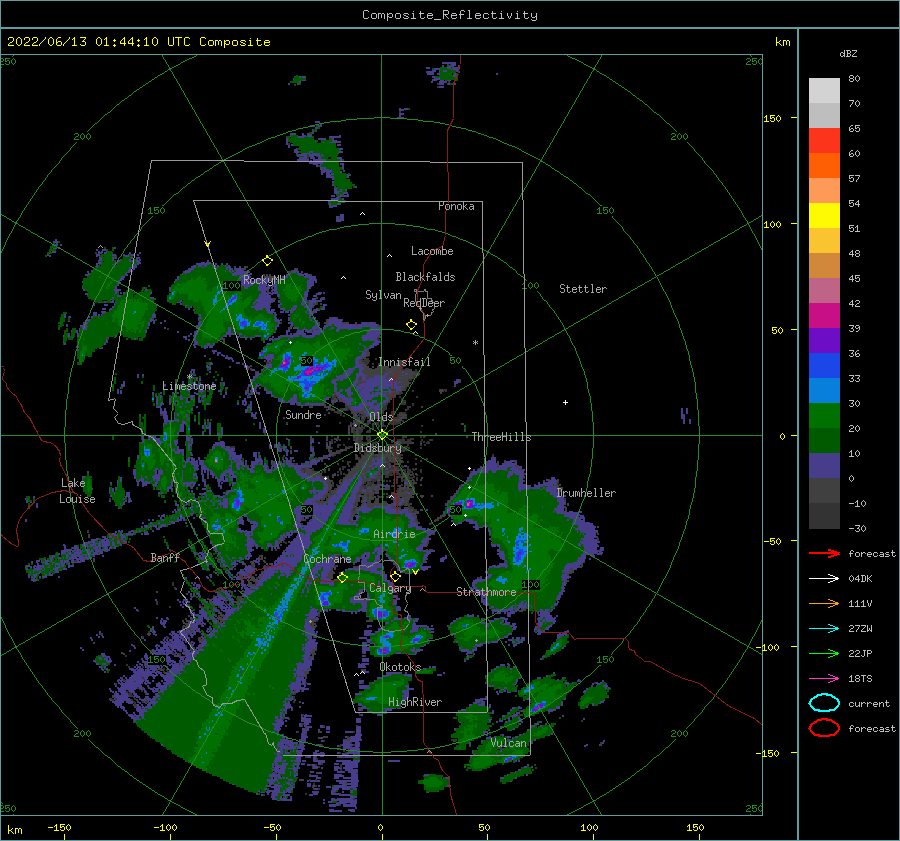Image resolution: width=900 pixels, height=841 pixels.
Task: Click the cyan current ellipse legend icon
Action: (824, 703)
